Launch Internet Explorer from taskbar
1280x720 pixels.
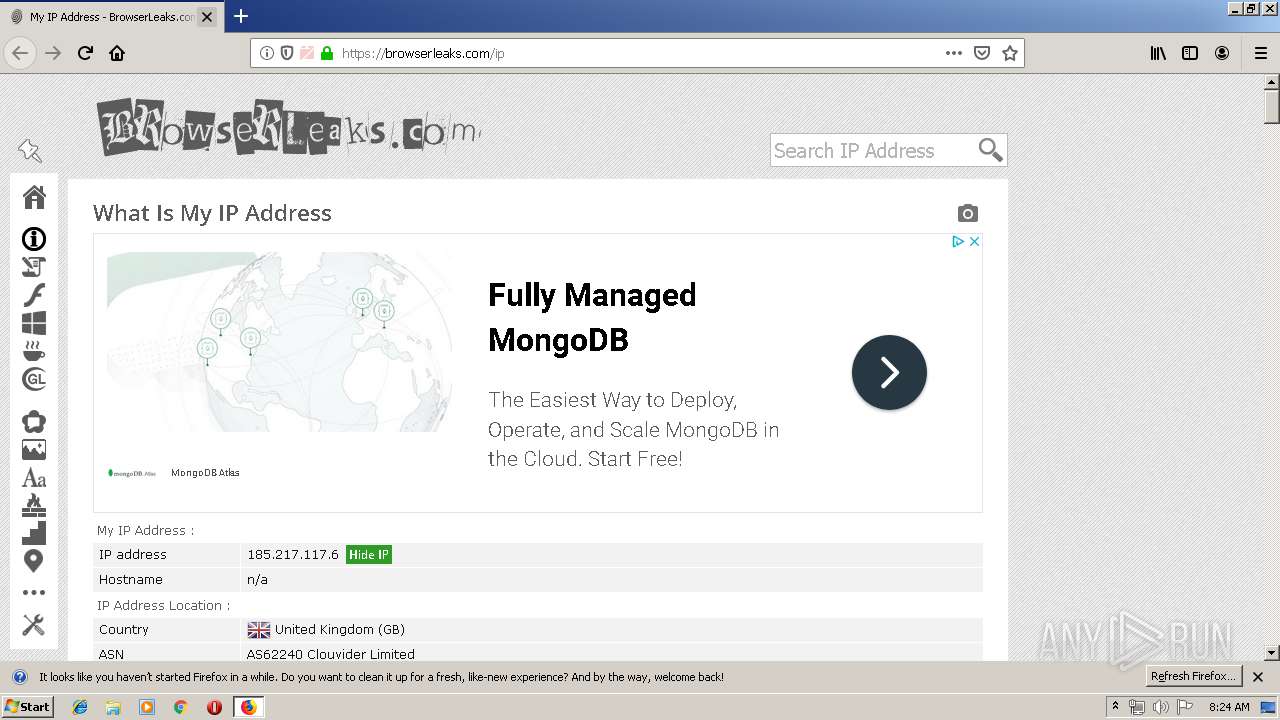pyautogui.click(x=80, y=707)
